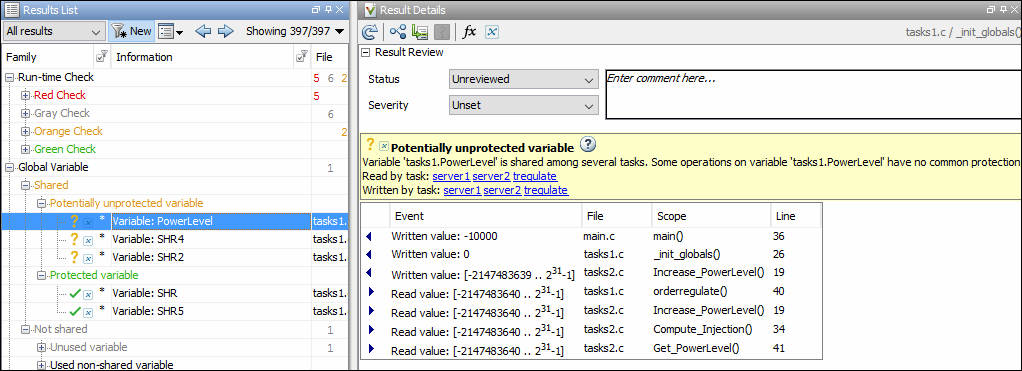Click the blue x variable icon in toolbar
This screenshot has height=371, width=1022.
(492, 31)
